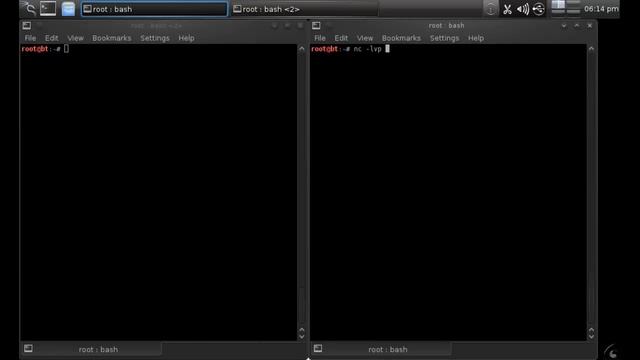
Task: Open the Klipper scissors clipboard icon
Action: [x=507, y=9]
